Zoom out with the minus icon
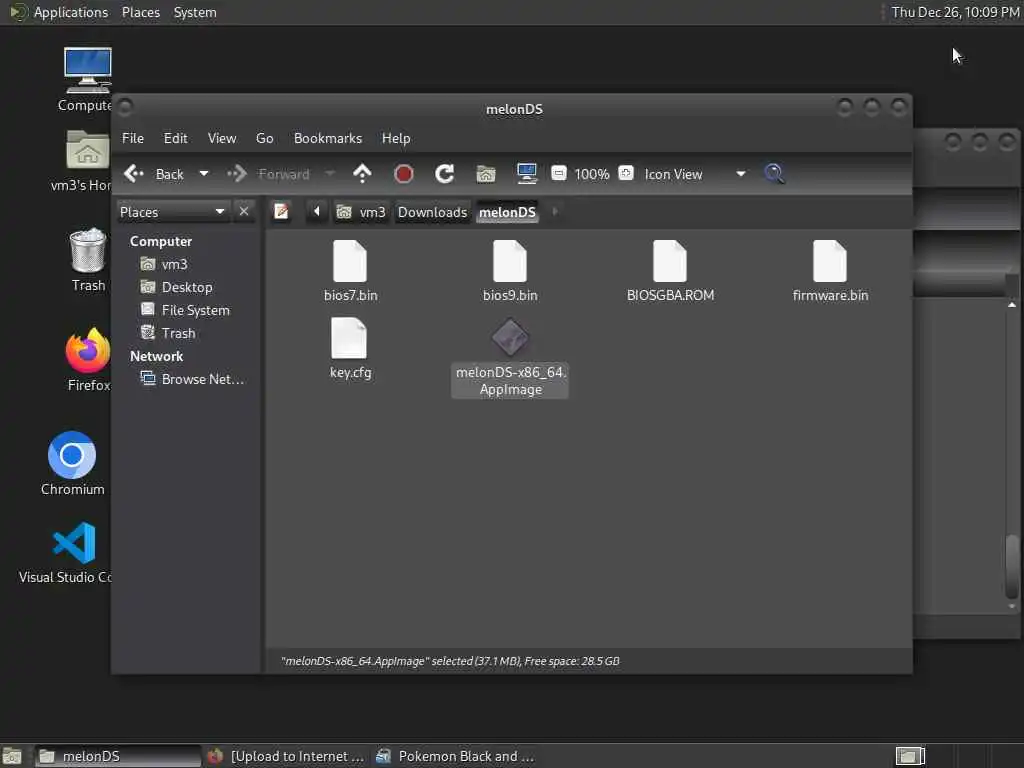 point(559,173)
